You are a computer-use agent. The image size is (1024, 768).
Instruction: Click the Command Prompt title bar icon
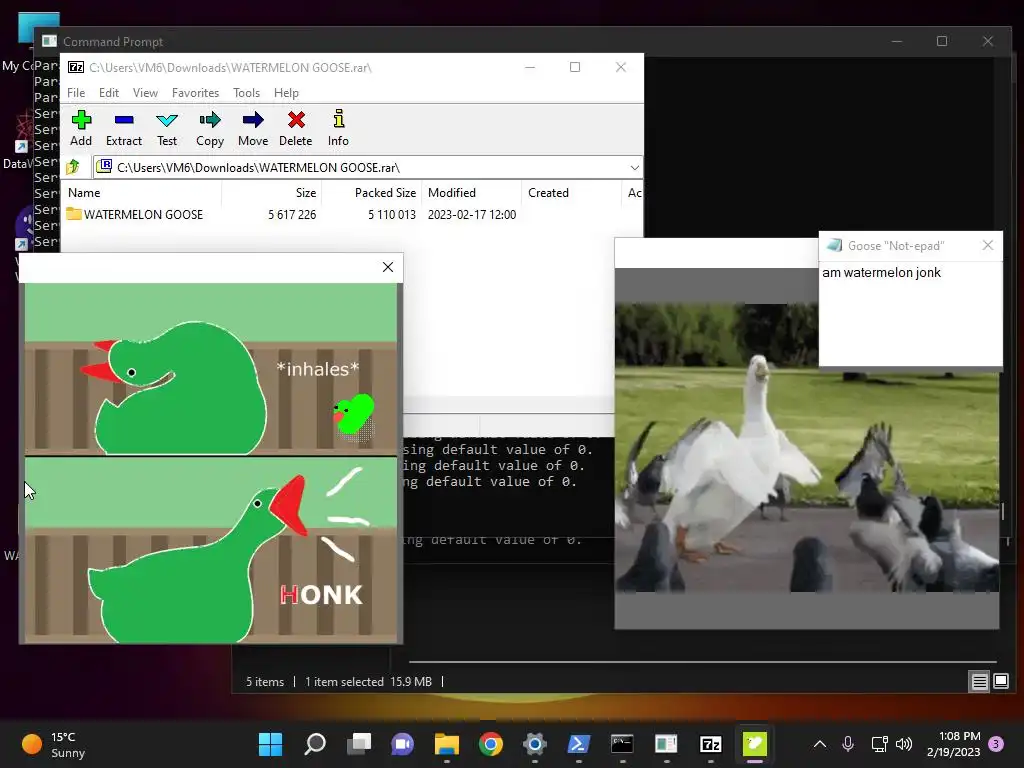49,41
